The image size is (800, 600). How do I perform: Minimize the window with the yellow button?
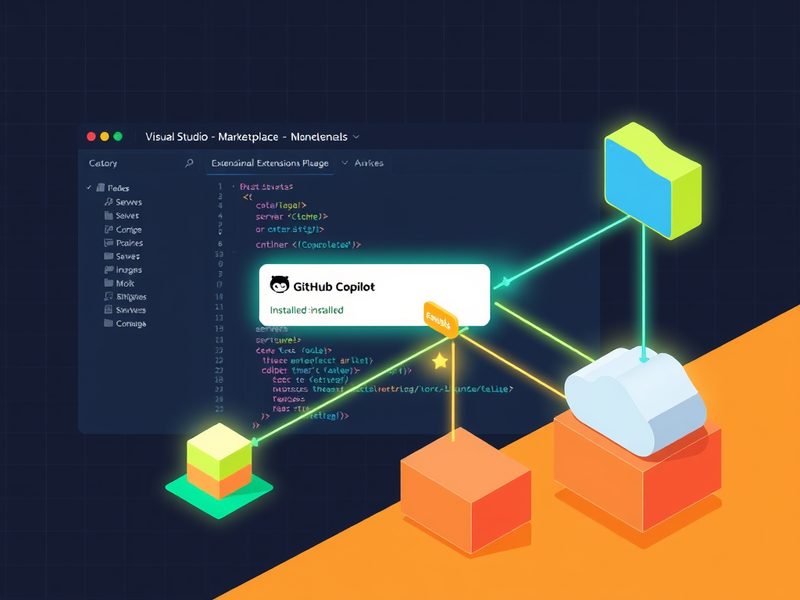click(105, 136)
